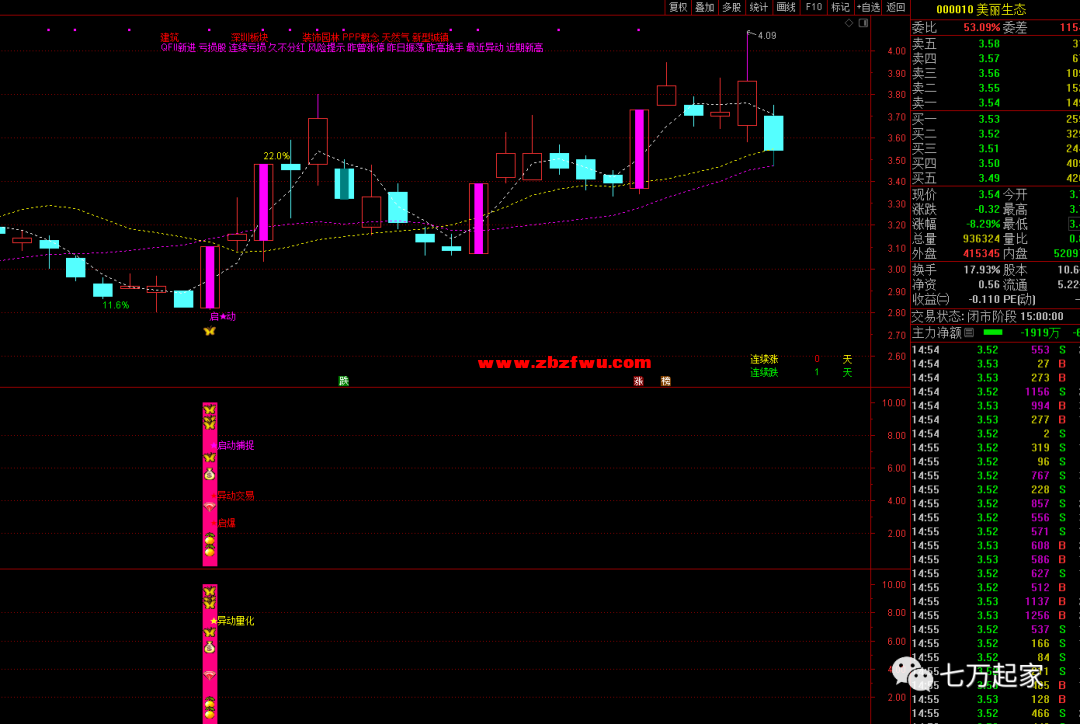Click the 启动捕捉 signal label
This screenshot has width=1080, height=724.
[x=235, y=445]
